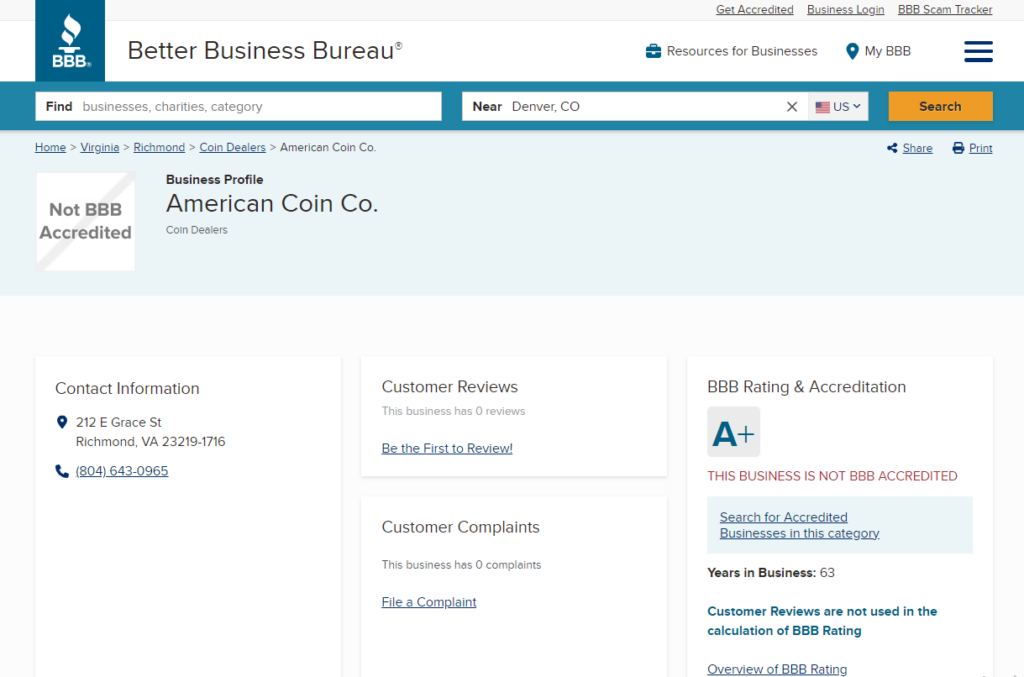Click the Share icon
The image size is (1024, 677).
click(x=892, y=148)
